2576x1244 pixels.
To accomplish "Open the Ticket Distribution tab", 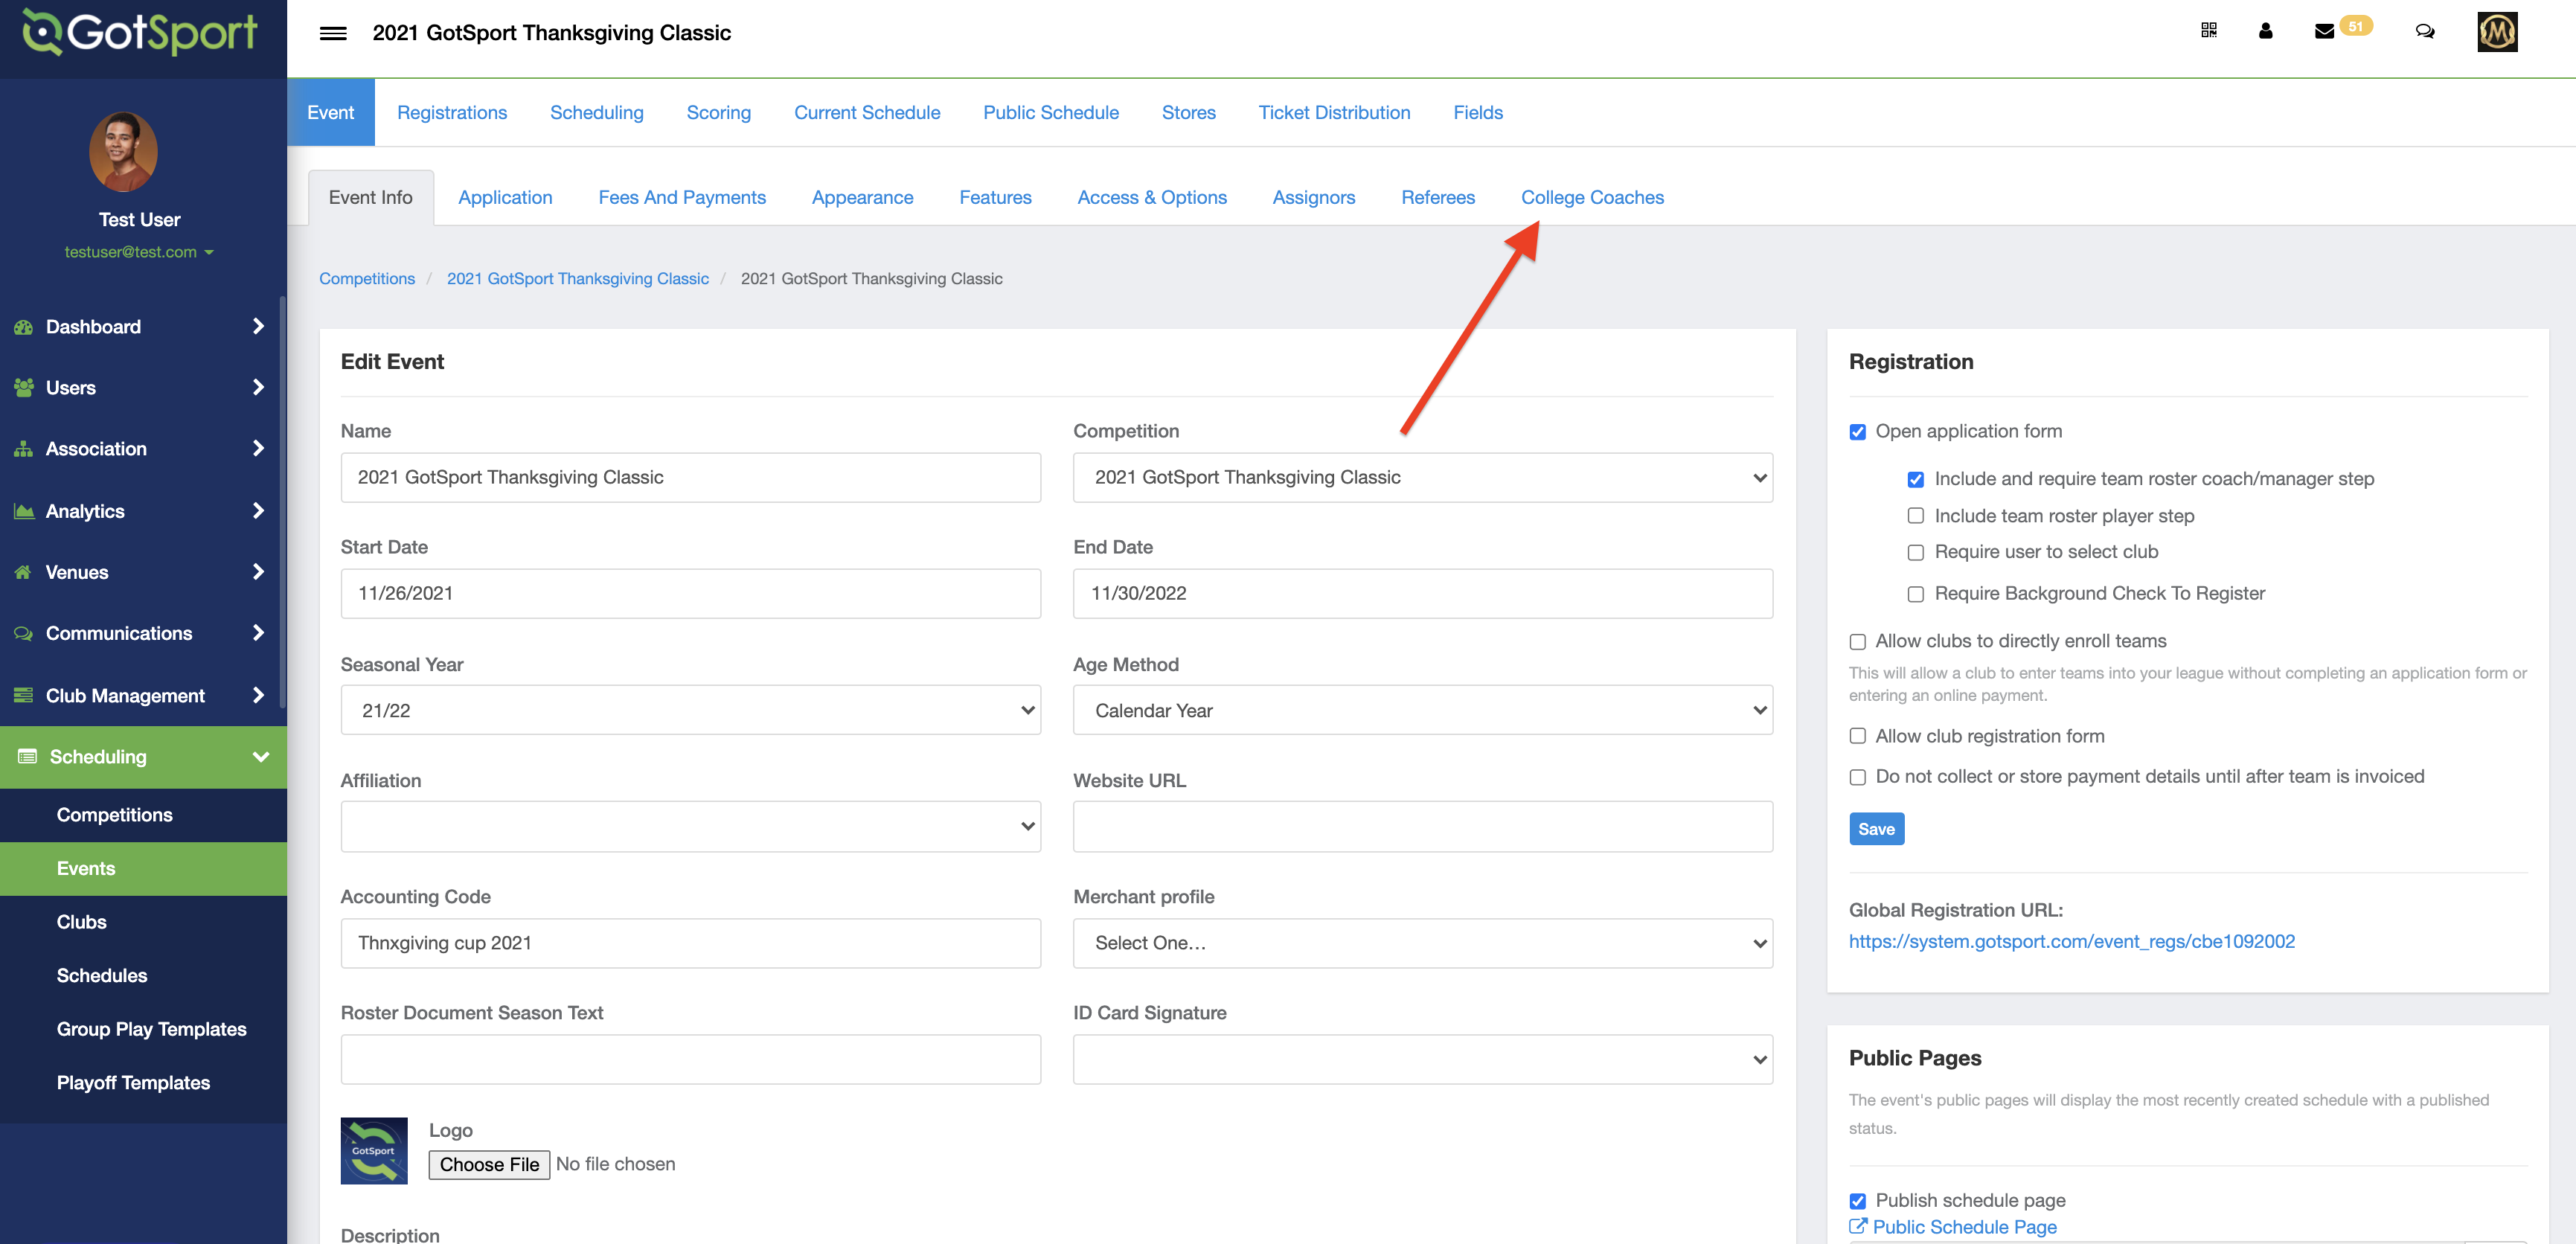I will [1334, 112].
